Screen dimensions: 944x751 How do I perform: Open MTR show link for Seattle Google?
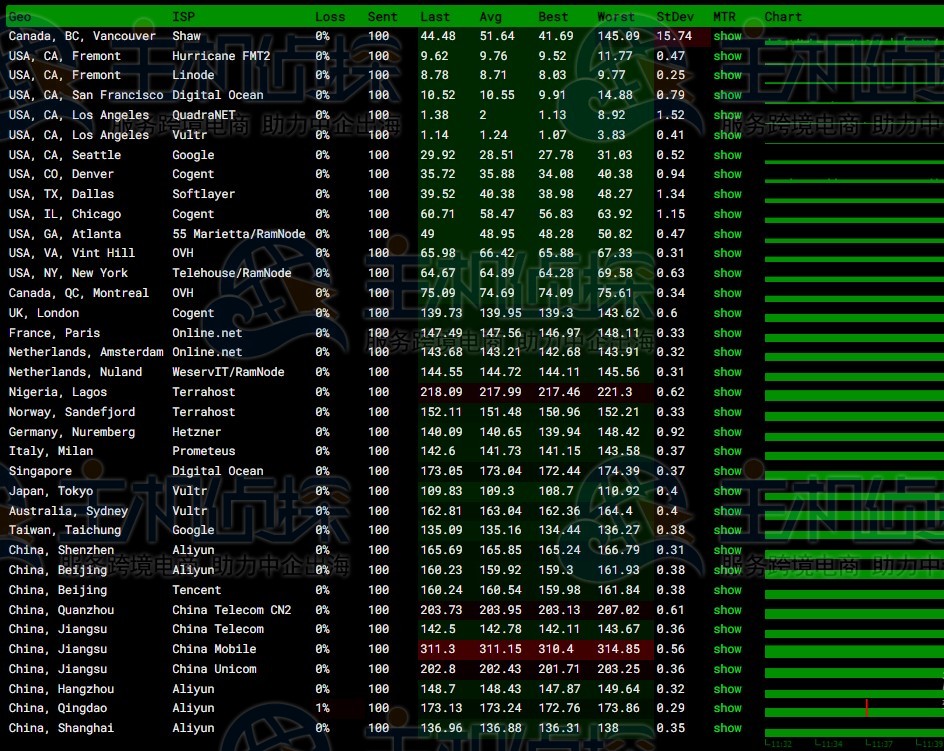click(x=727, y=155)
